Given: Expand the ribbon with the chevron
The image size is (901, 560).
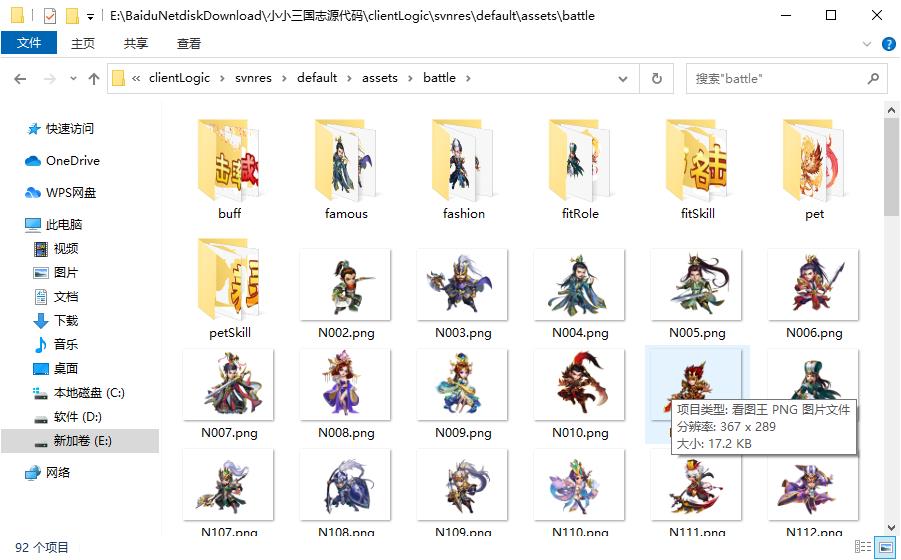Looking at the screenshot, I should point(868,43).
